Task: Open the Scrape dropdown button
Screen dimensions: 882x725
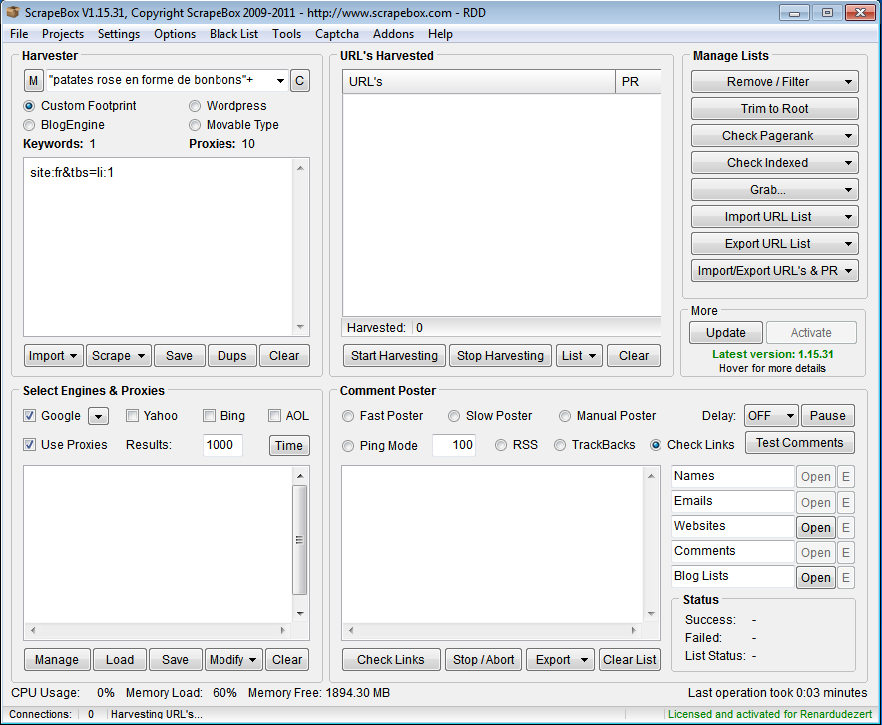Action: (119, 356)
